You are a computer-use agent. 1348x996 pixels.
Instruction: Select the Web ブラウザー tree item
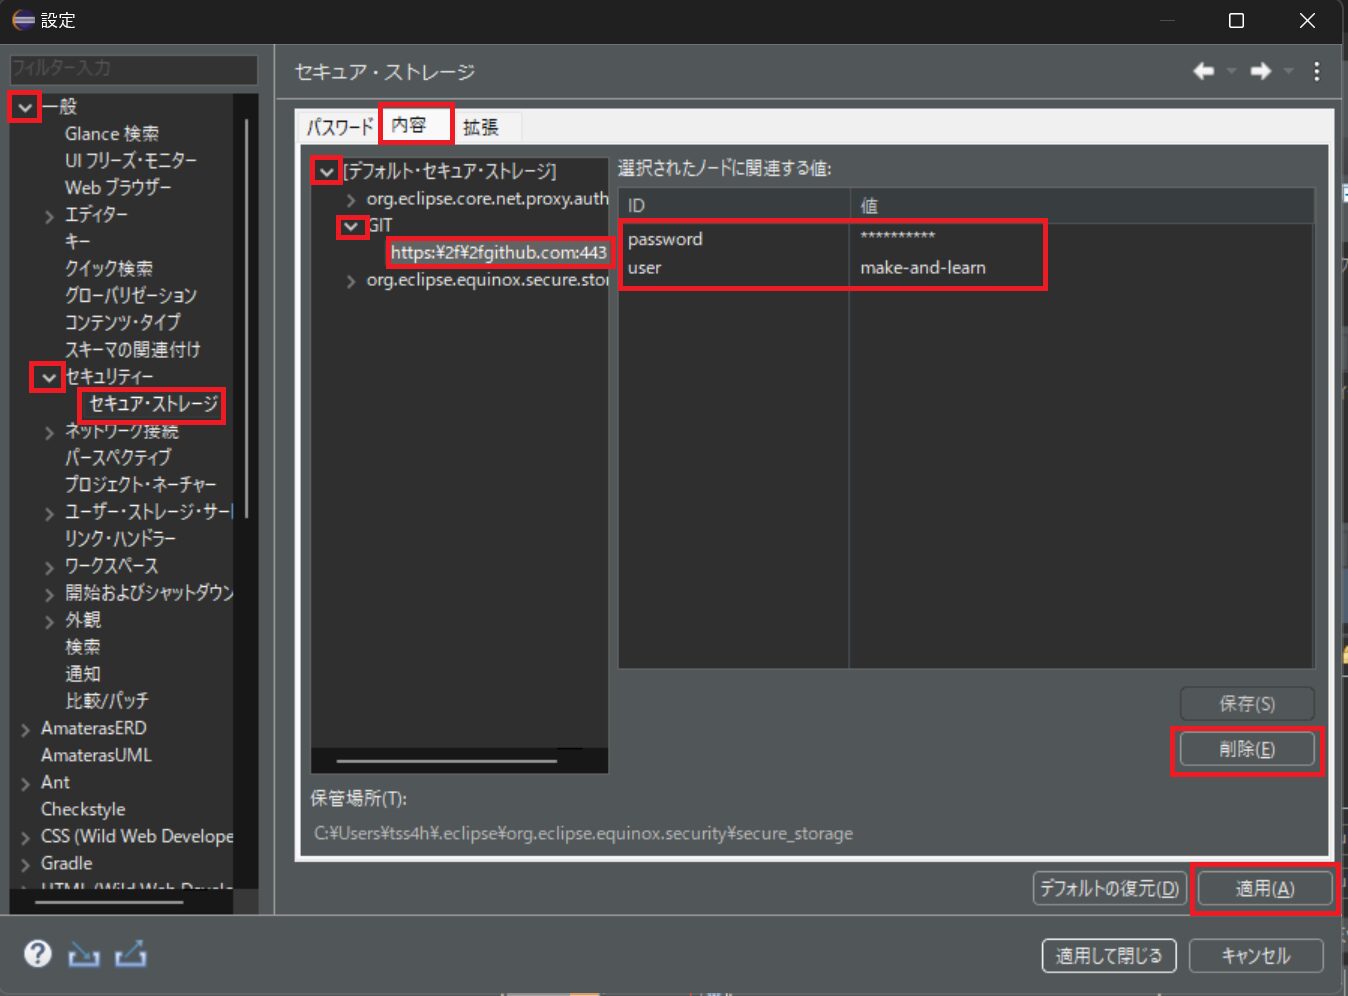coord(118,187)
